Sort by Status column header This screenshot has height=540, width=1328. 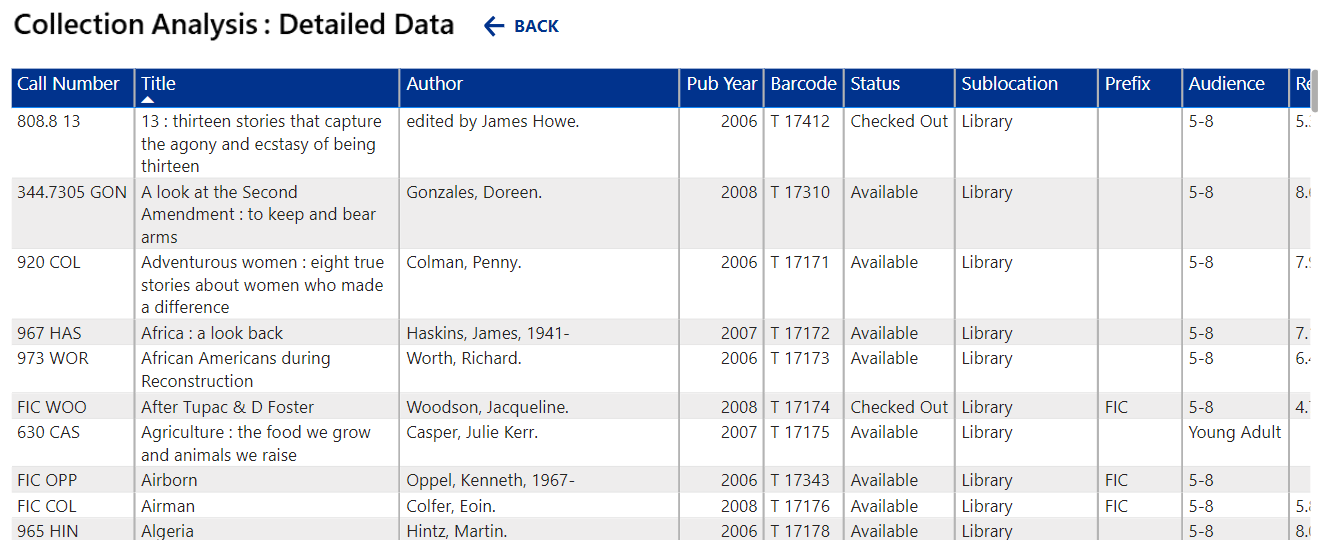[875, 84]
